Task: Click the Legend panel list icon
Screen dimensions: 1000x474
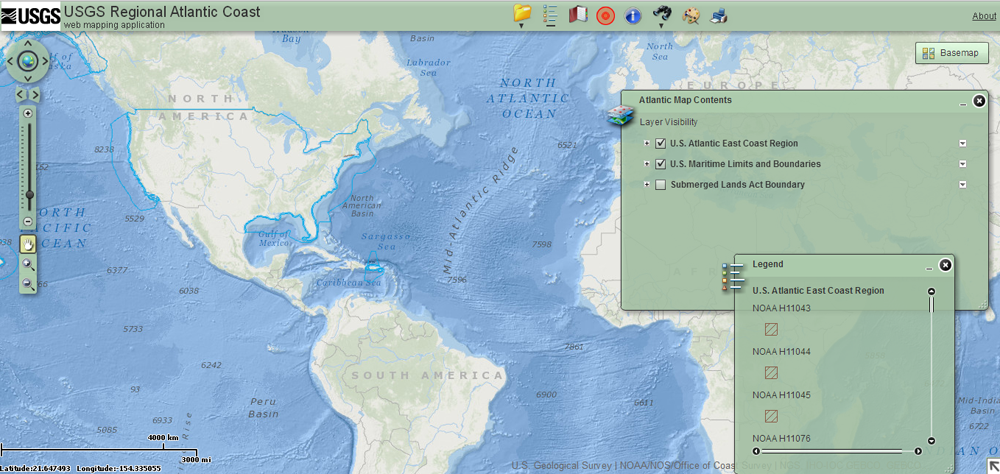Action: coord(733,277)
